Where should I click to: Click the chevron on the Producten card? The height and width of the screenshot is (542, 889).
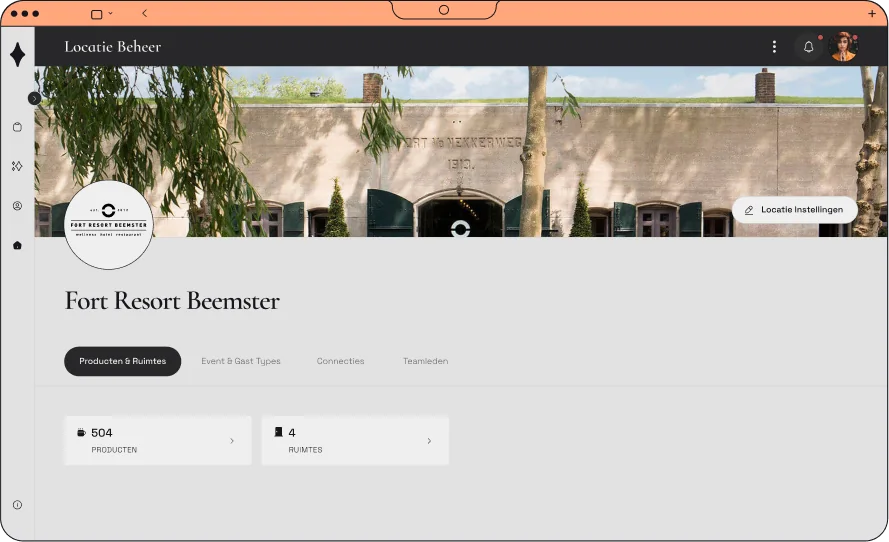[232, 441]
